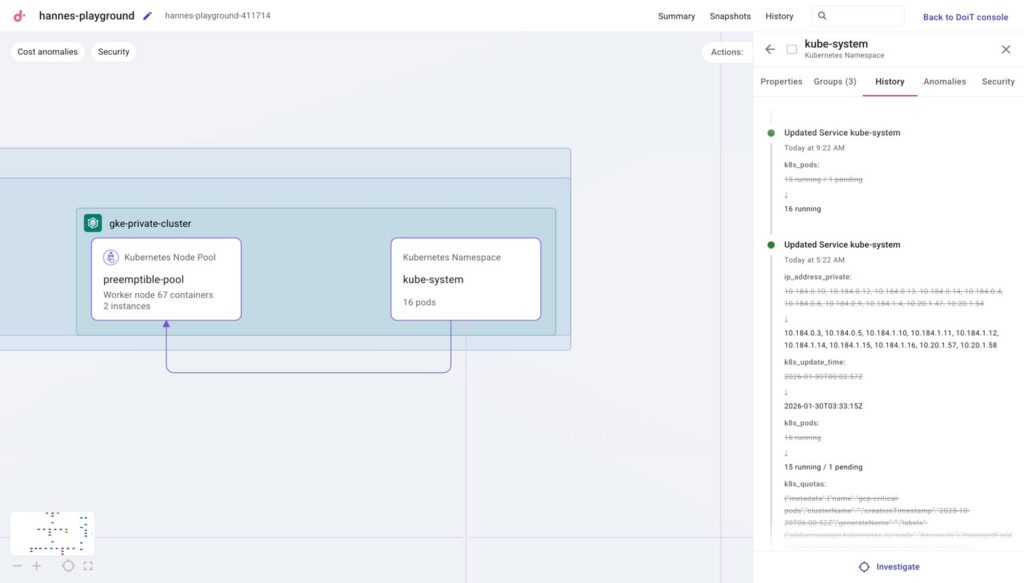Enter fullscreen view of the diagram
This screenshot has height=583, width=1024.
click(88, 566)
